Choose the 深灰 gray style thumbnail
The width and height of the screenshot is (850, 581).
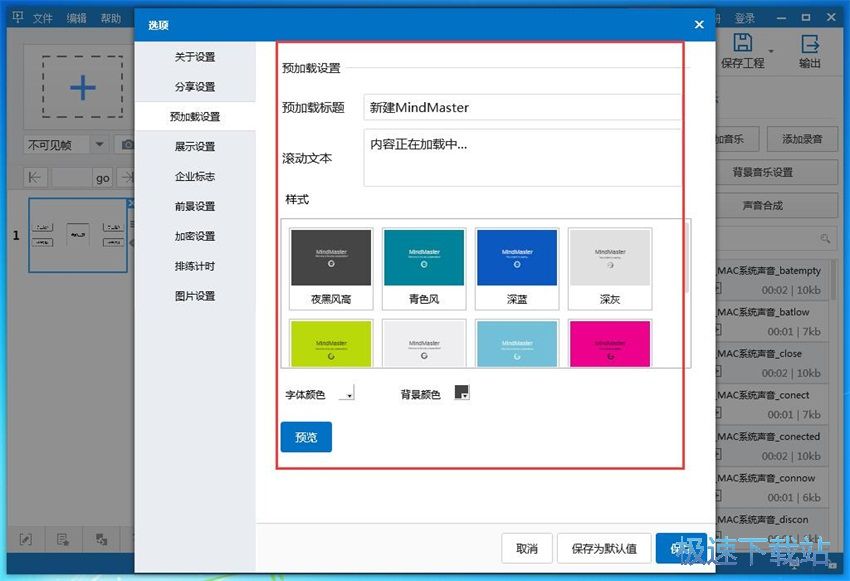click(610, 268)
